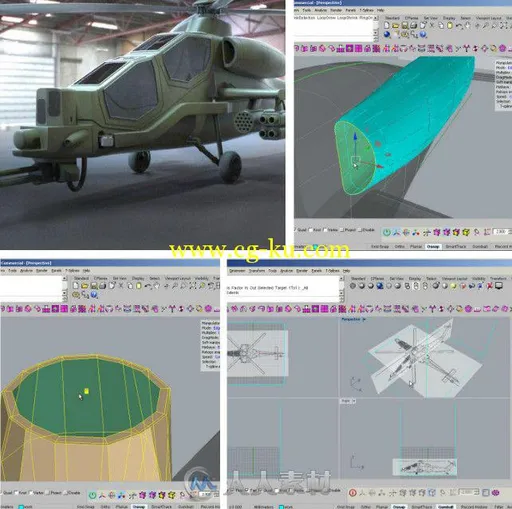Click yellow light bulb icon in four-viewport window
512x509 pixels.
453,286
